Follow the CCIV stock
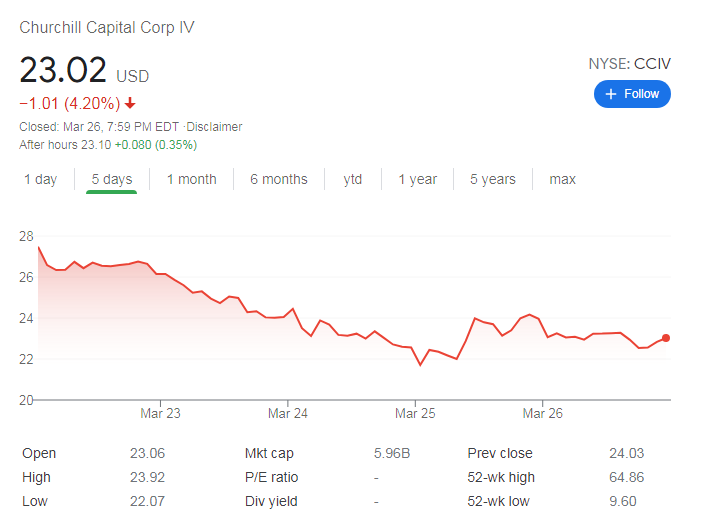This screenshot has width=702, height=525. [x=632, y=94]
